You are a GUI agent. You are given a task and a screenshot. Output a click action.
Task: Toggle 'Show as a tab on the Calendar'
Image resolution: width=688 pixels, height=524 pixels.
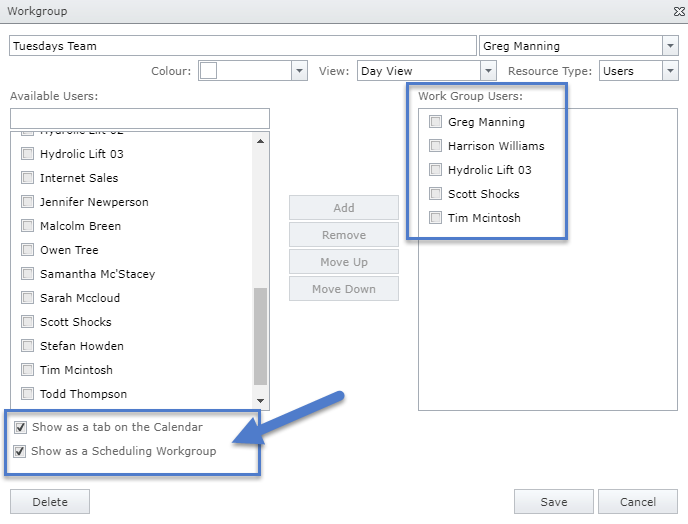point(21,427)
